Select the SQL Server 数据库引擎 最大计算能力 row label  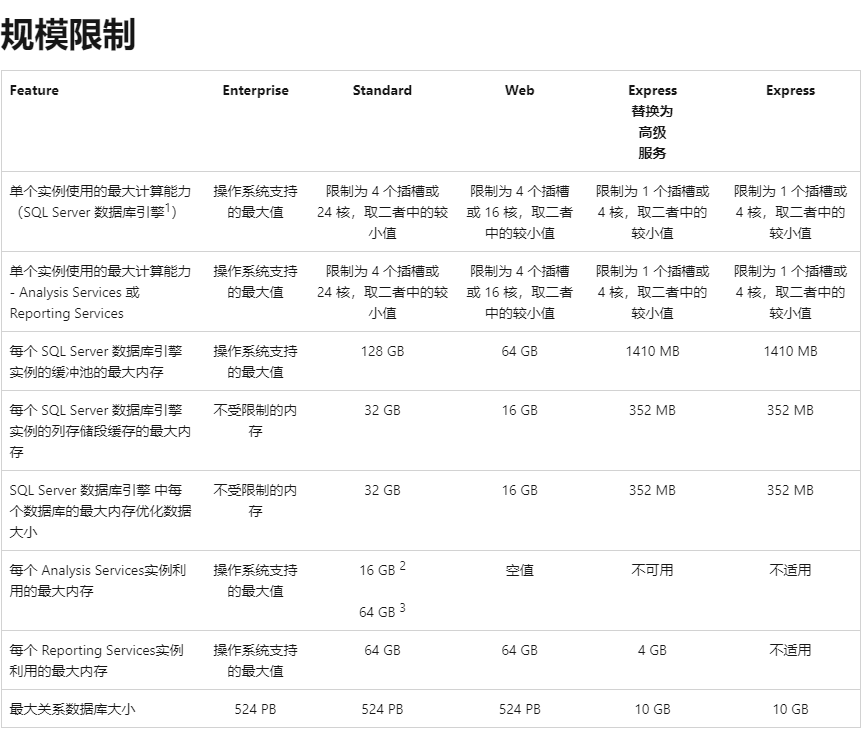[100, 202]
